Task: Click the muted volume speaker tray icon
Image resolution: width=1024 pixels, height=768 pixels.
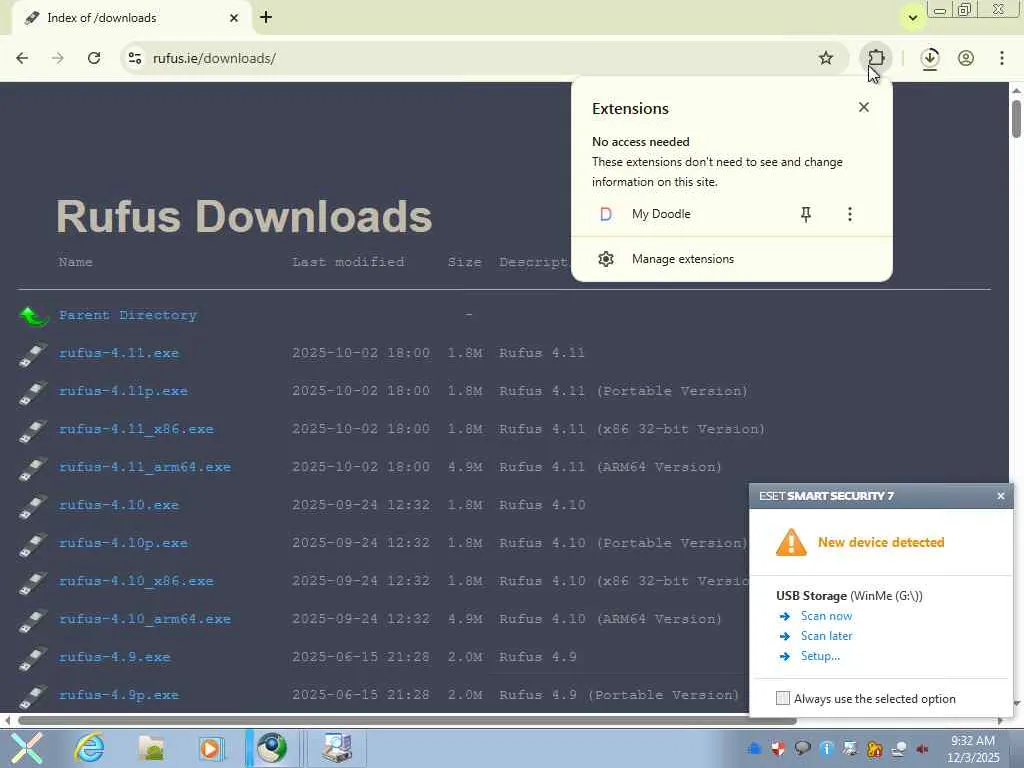Action: coord(922,749)
